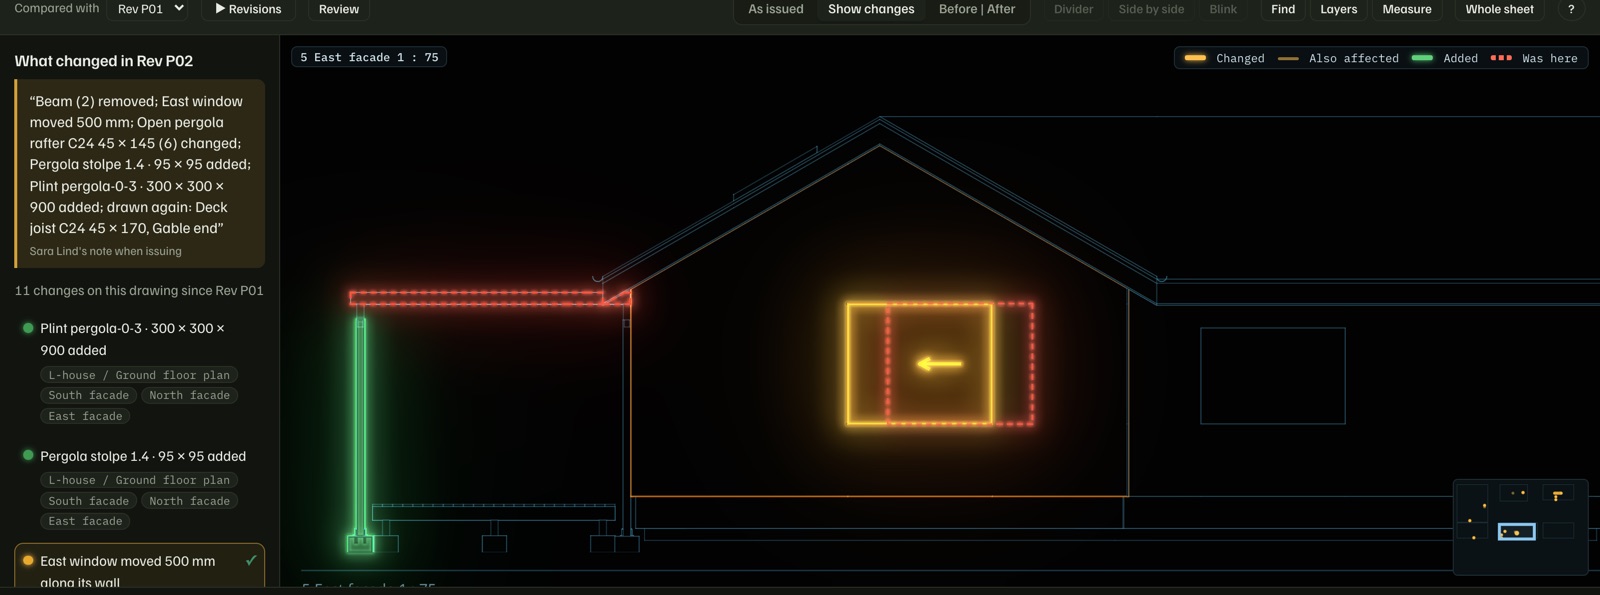Open the Review panel
Image resolution: width=1600 pixels, height=595 pixels.
(339, 9)
